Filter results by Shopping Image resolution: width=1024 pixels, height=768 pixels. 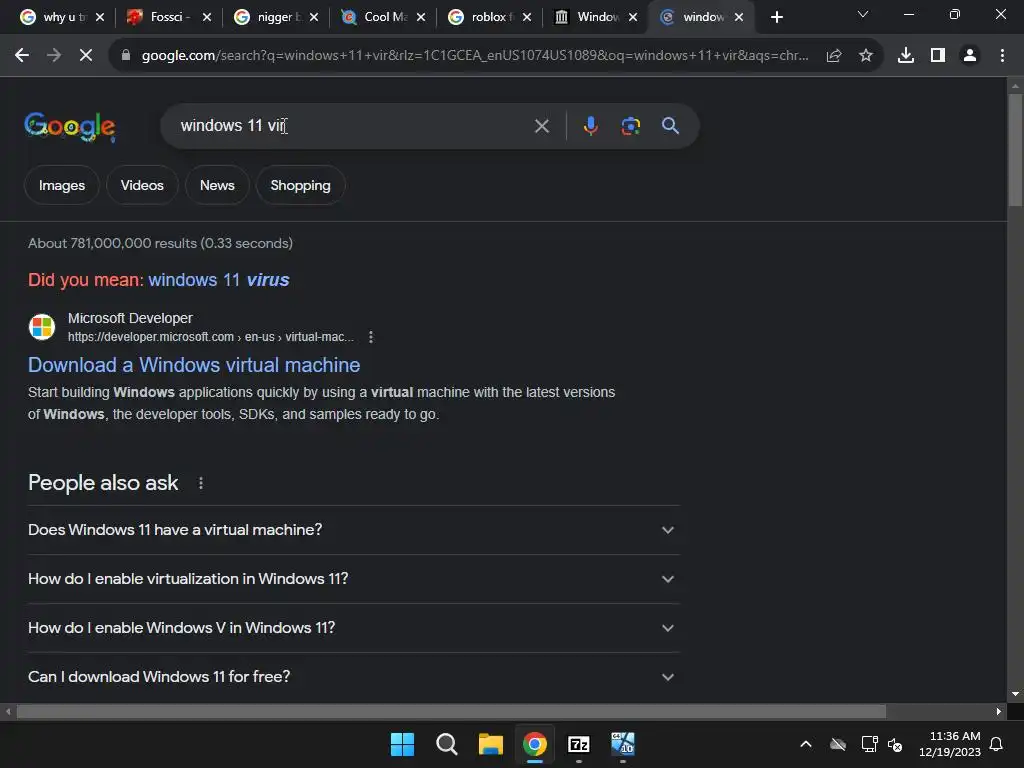coord(300,185)
